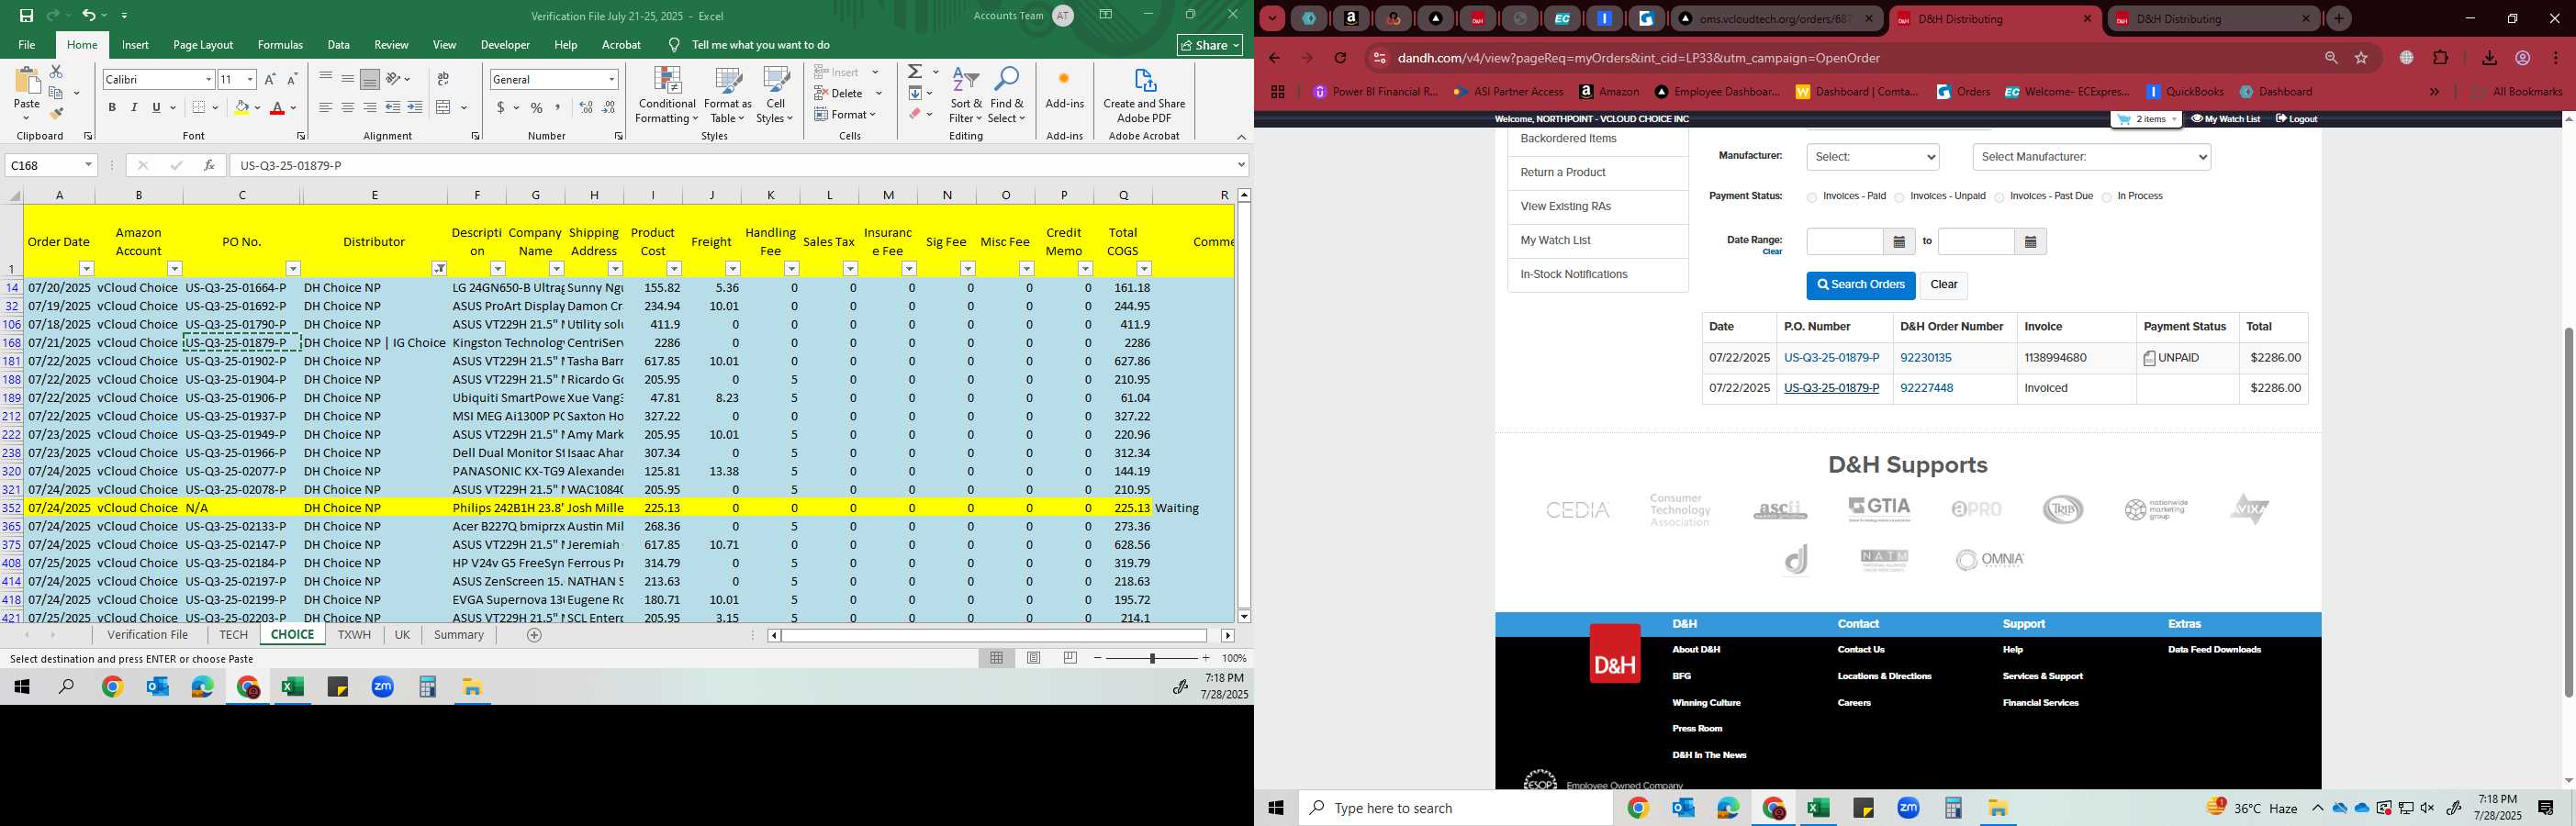This screenshot has height=826, width=2576.
Task: Open My Watch List in the D&H header
Action: pyautogui.click(x=2225, y=119)
